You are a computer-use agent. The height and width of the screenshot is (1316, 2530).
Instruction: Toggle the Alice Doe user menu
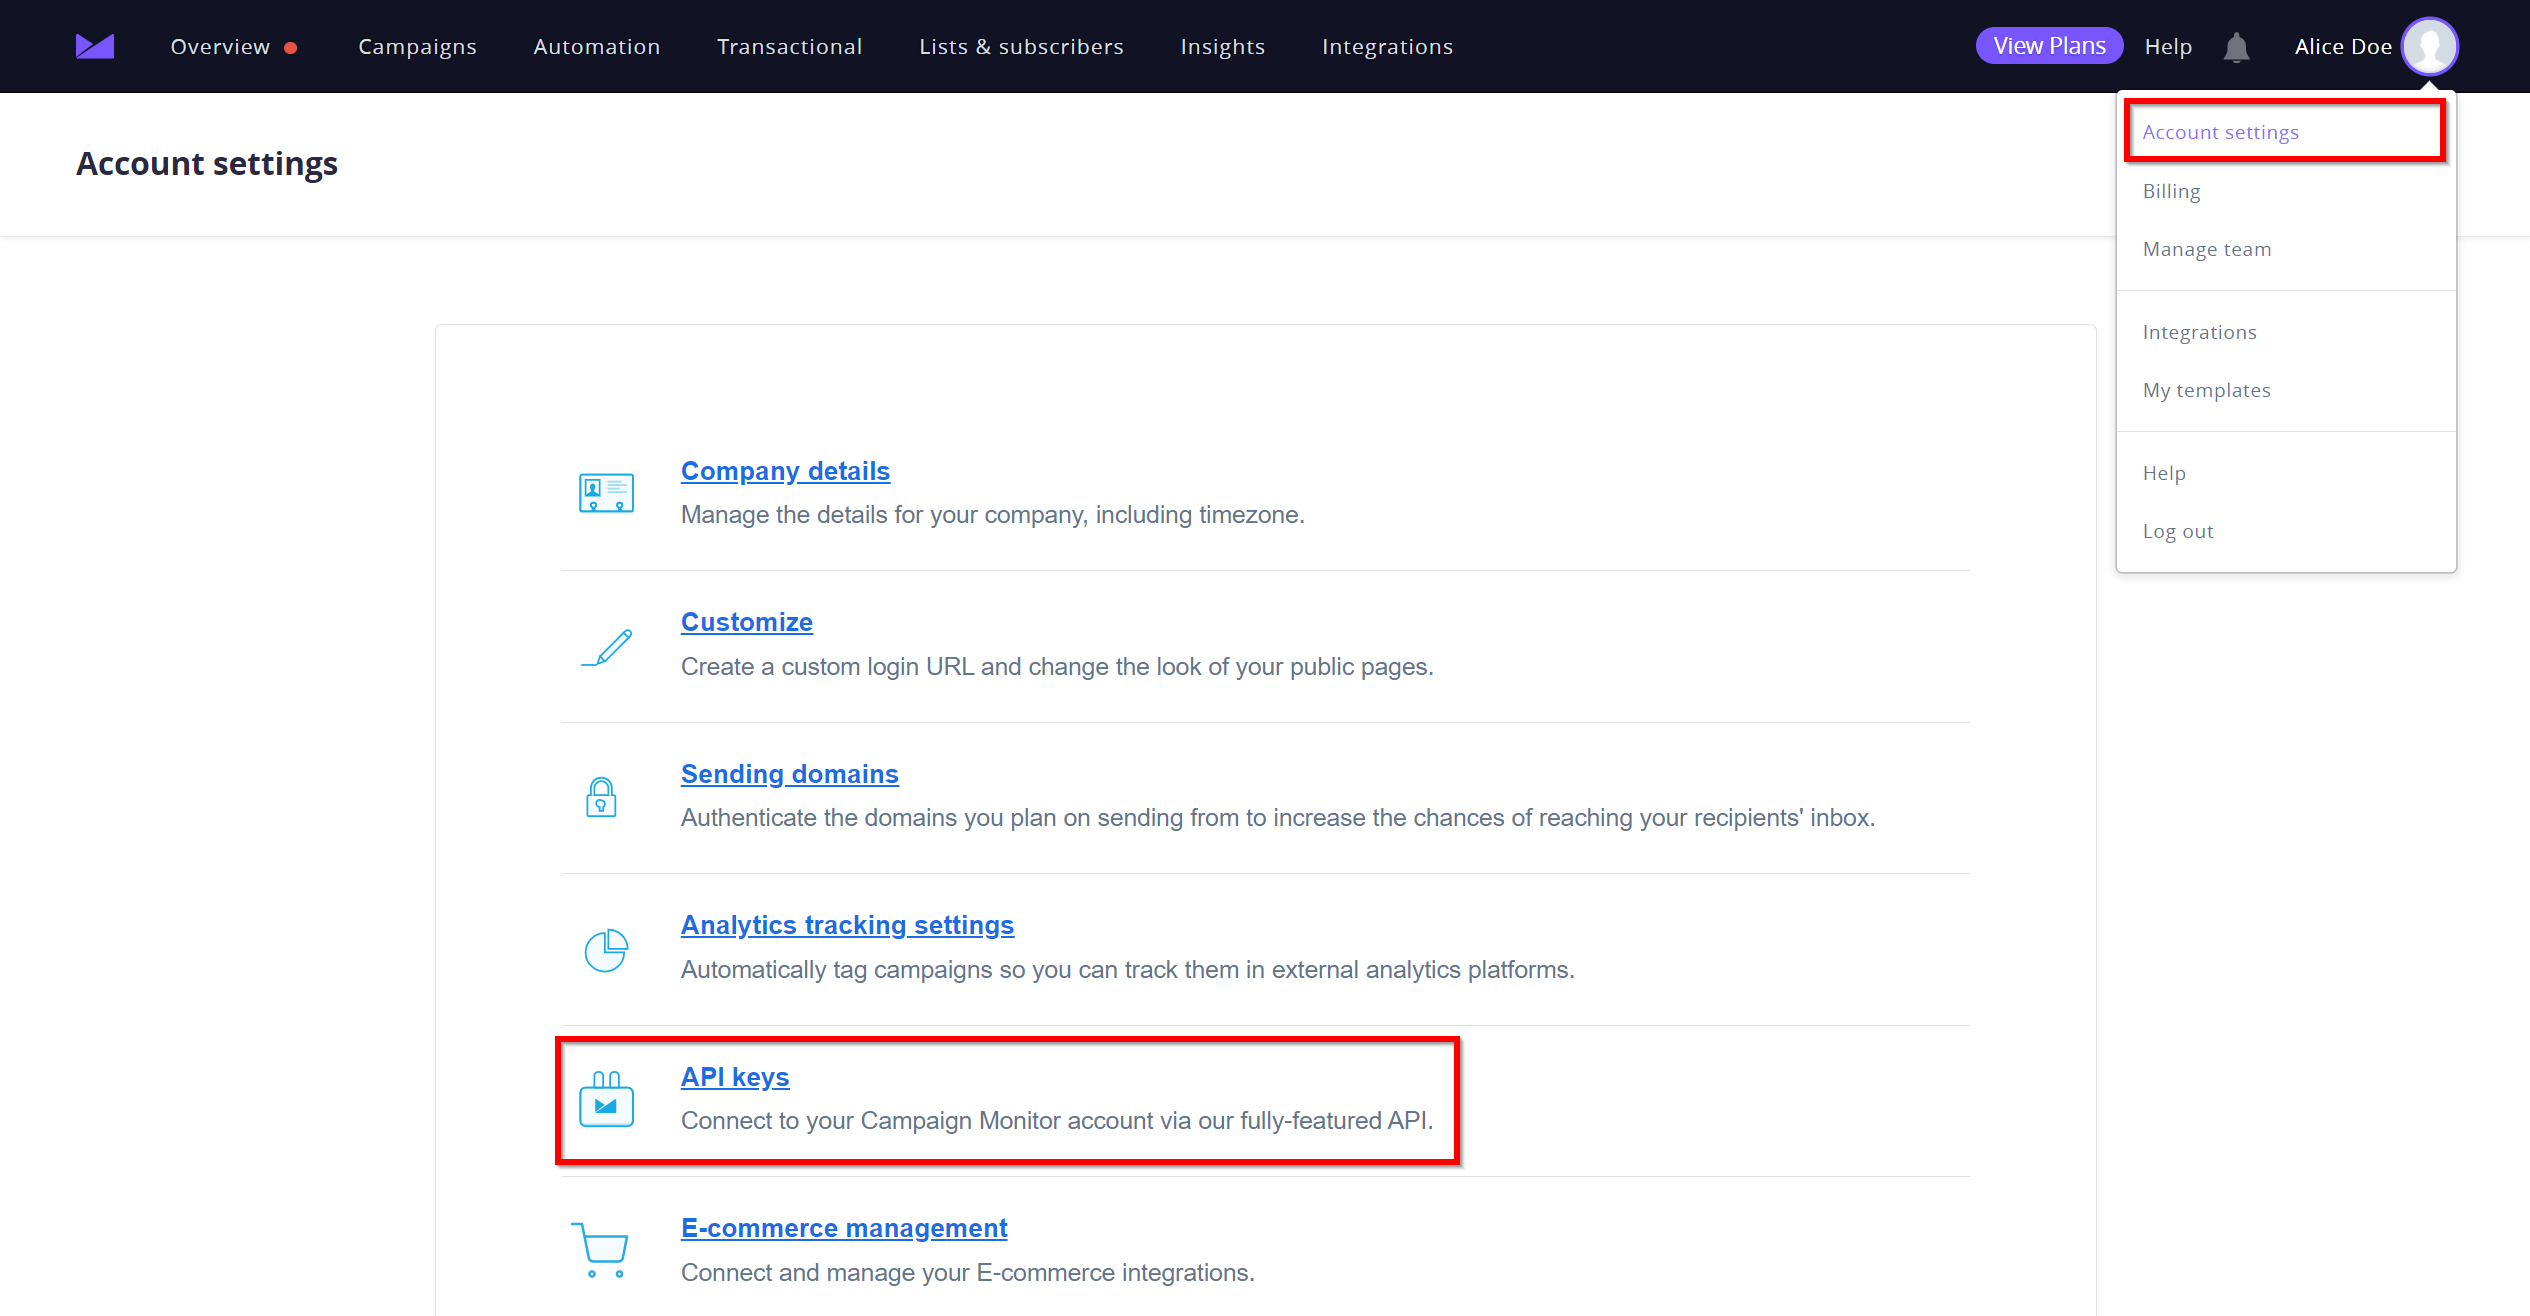[2343, 47]
